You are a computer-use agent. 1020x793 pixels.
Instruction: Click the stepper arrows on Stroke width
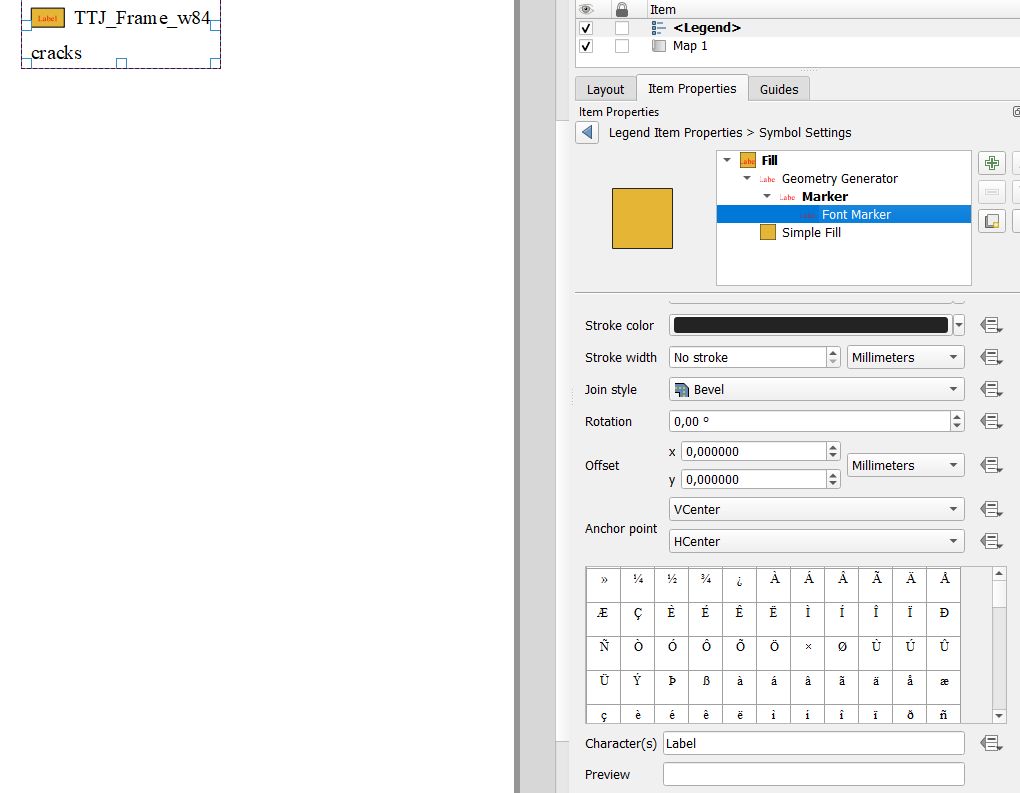tap(833, 357)
